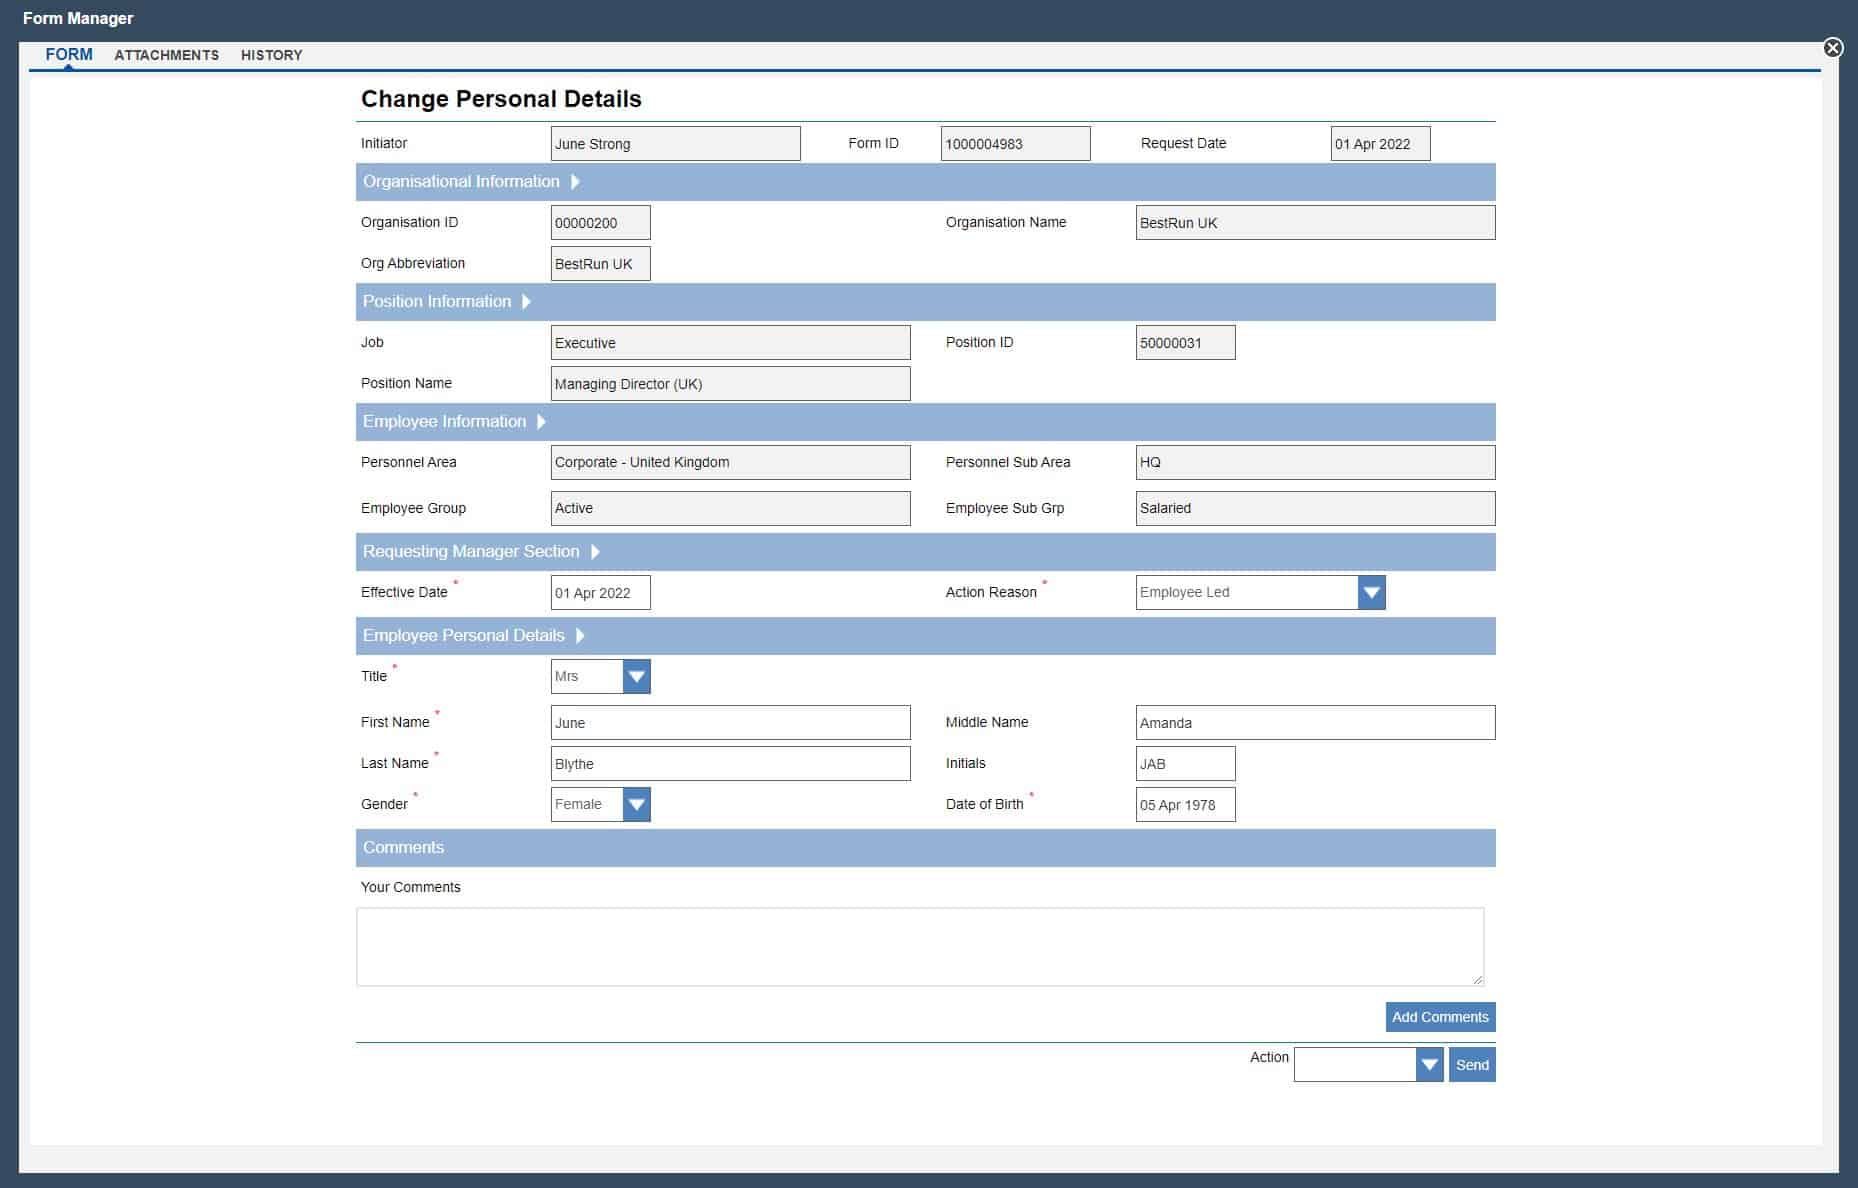Open the Action Reason dropdown

(x=1371, y=593)
